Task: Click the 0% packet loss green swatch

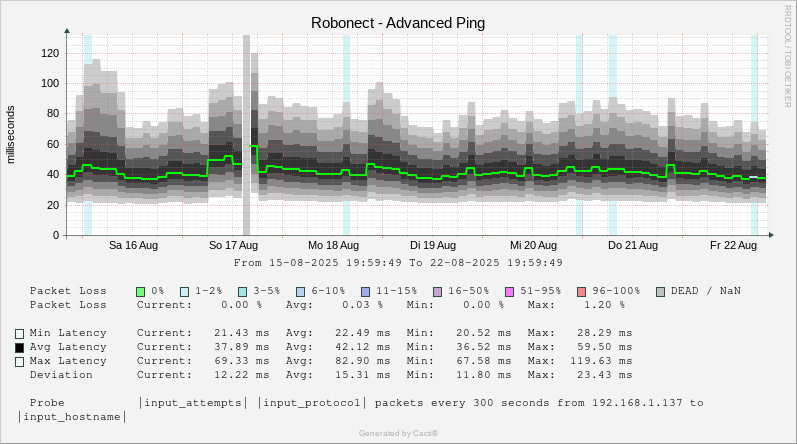Action: click(x=141, y=292)
